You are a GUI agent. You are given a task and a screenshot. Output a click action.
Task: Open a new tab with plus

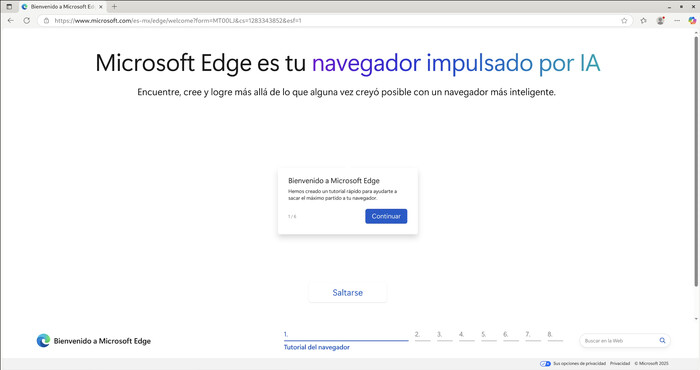[114, 7]
